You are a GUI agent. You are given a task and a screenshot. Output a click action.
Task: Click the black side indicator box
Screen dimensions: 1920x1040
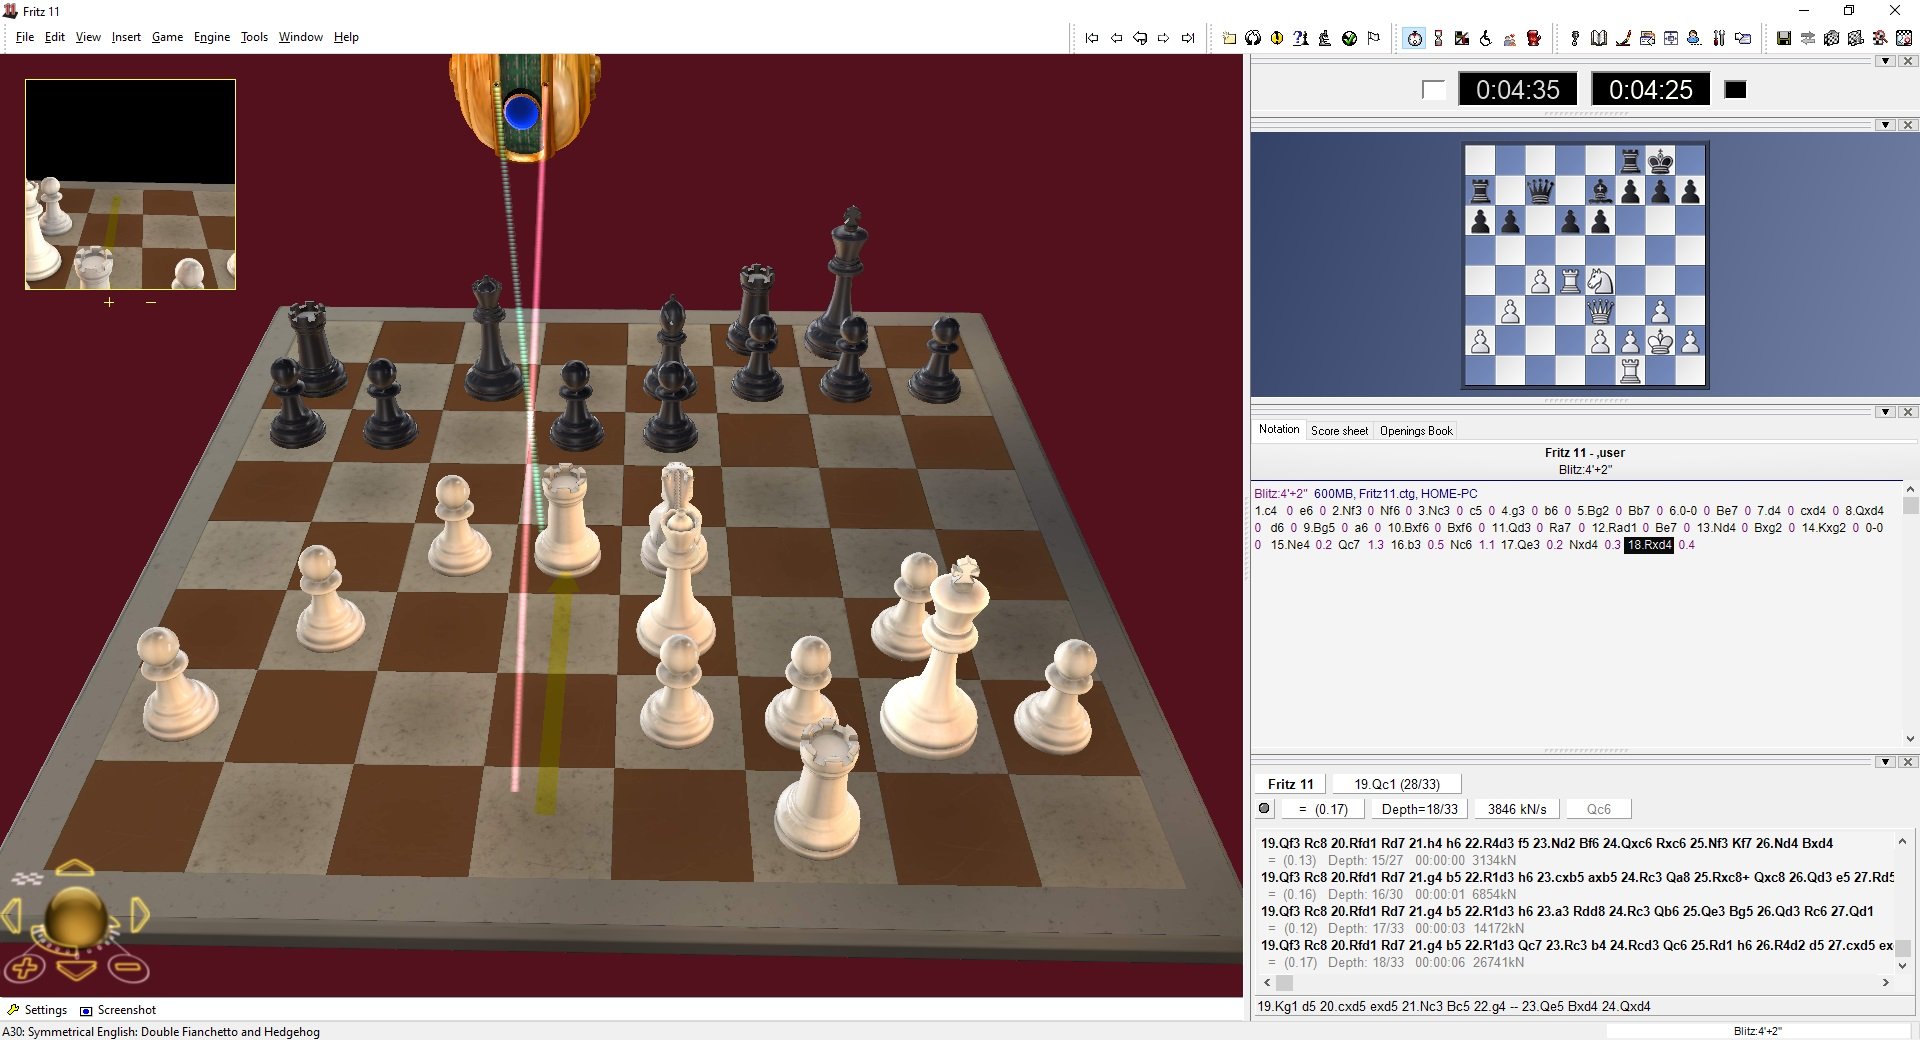click(x=1736, y=90)
